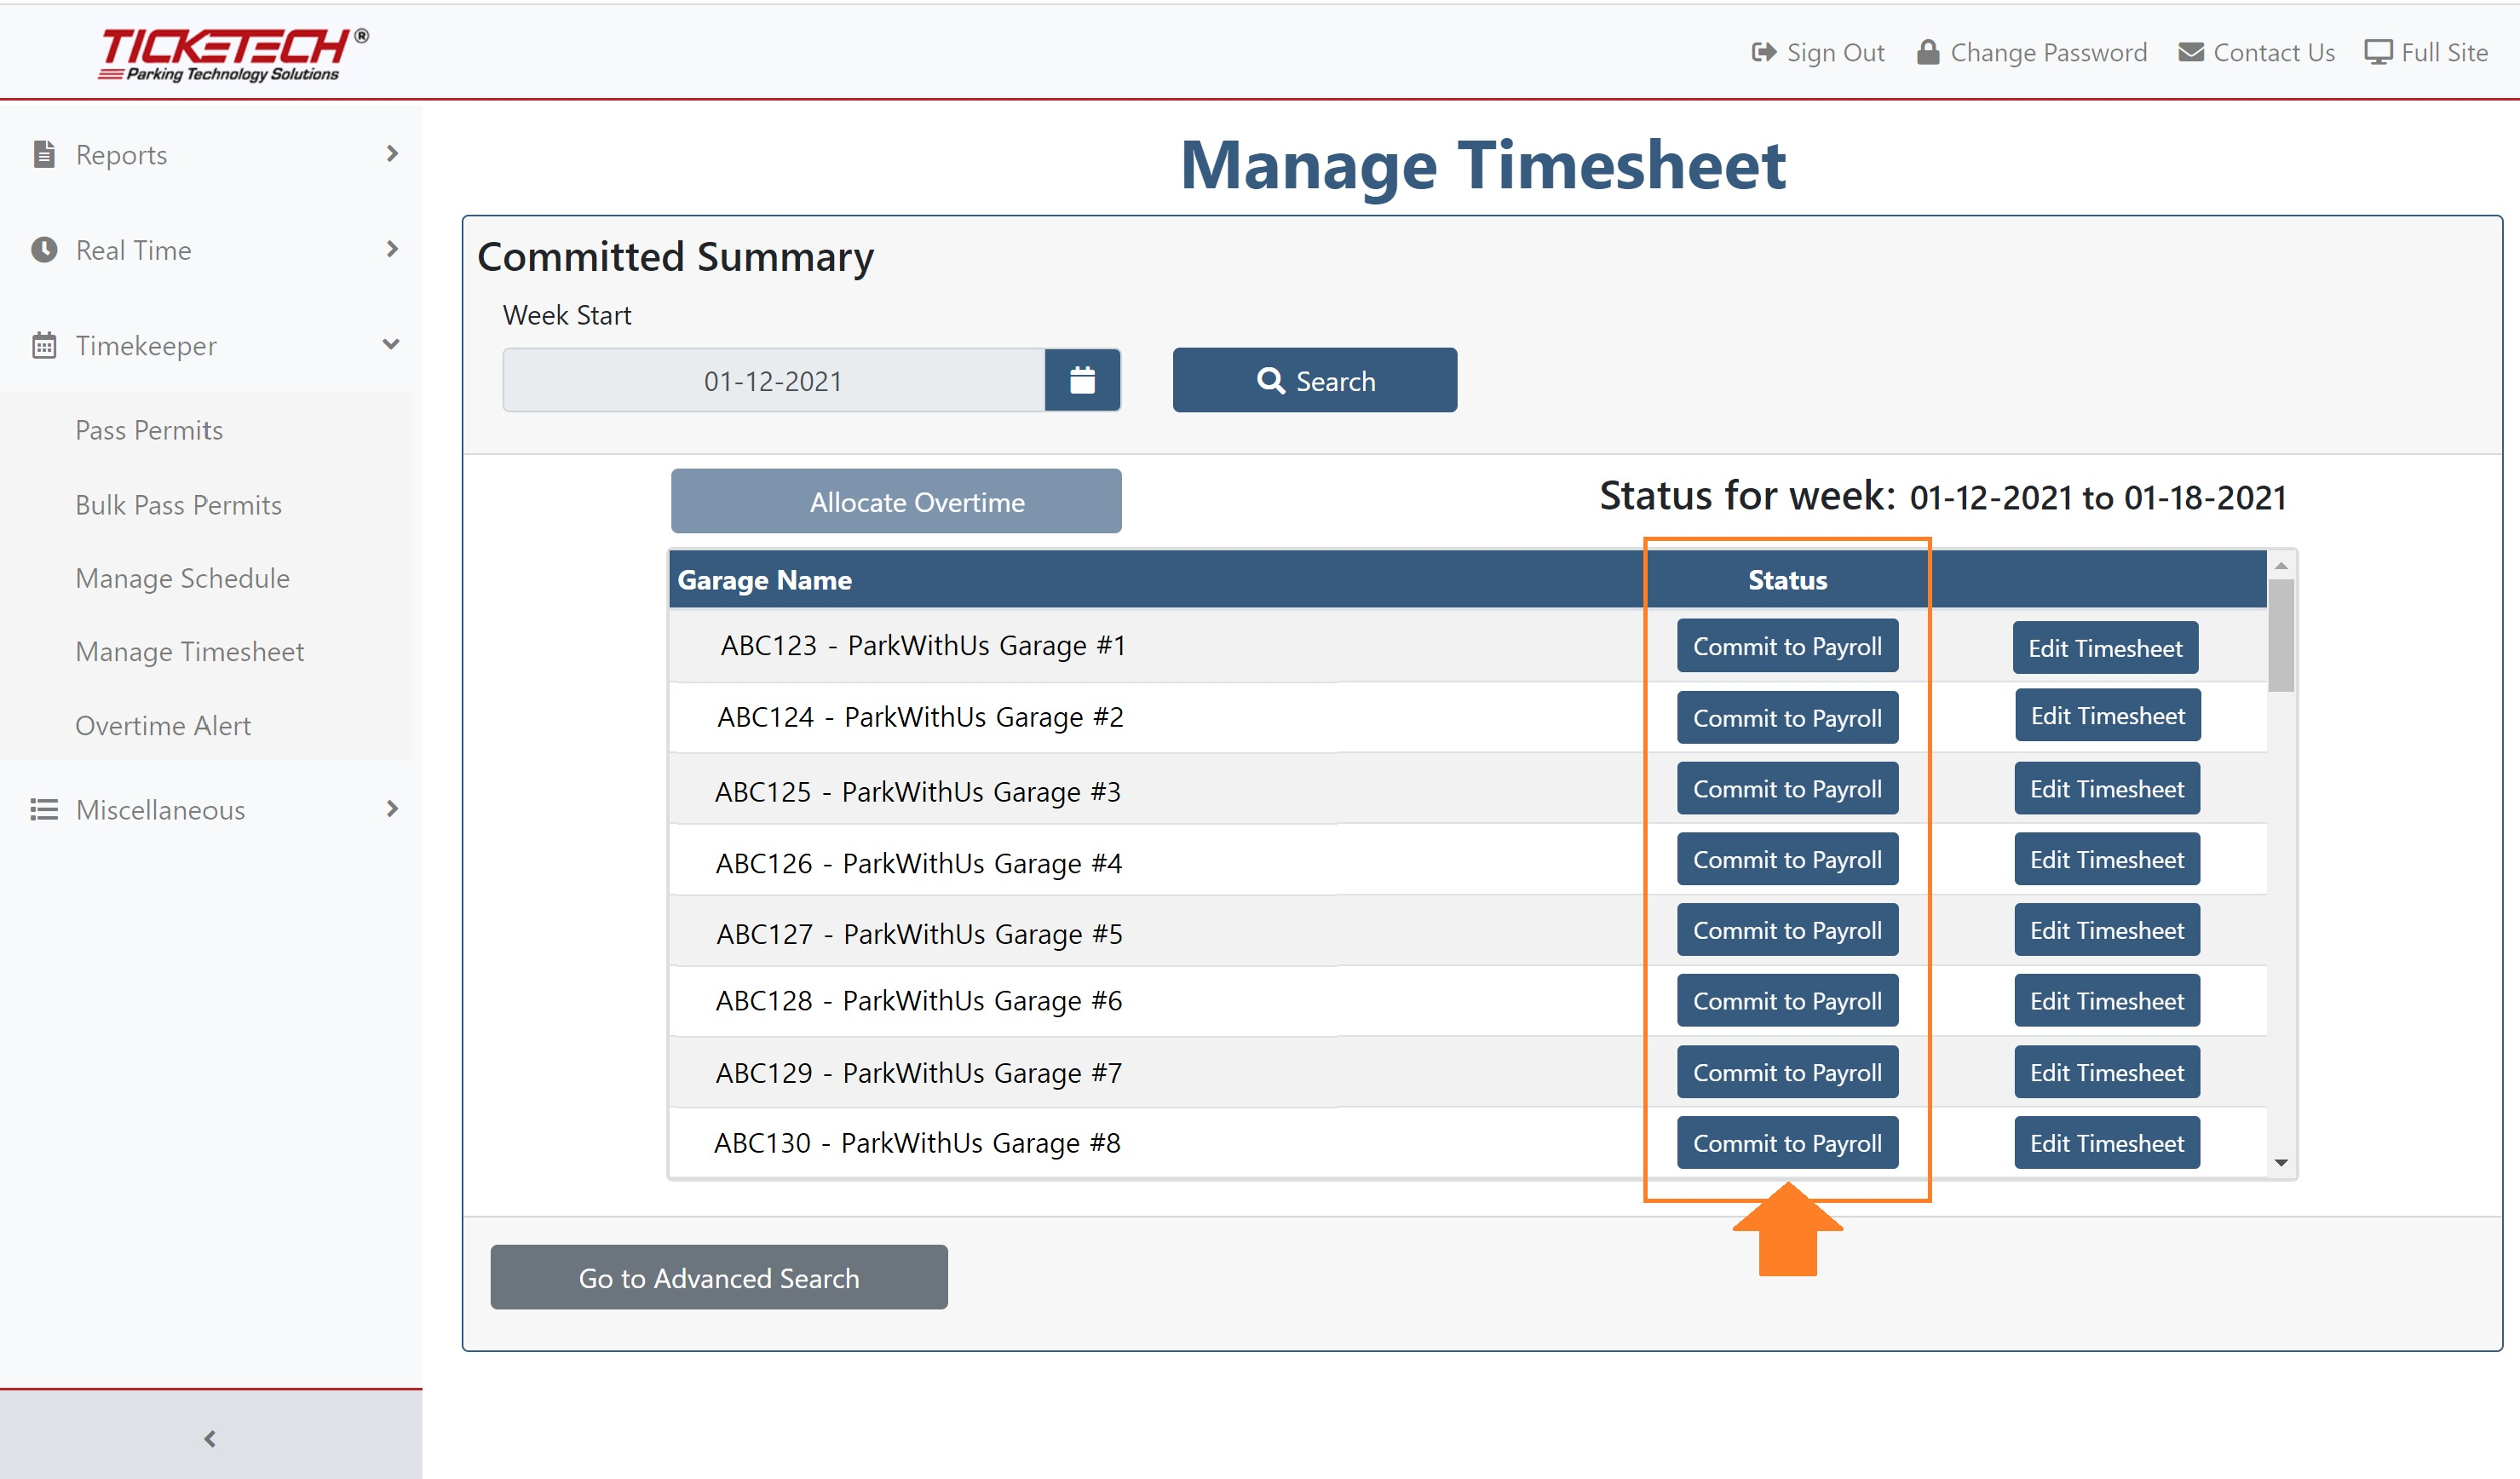Click the Contact Us envelope icon

click(x=2190, y=52)
